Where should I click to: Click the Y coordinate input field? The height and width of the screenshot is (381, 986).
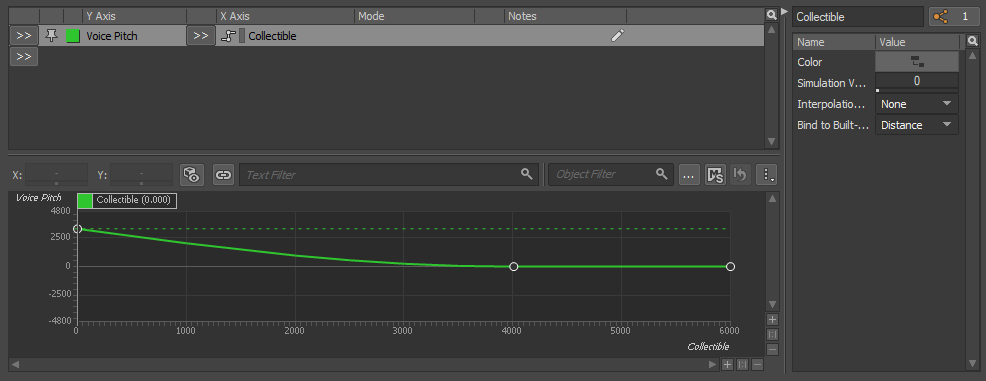(141, 174)
